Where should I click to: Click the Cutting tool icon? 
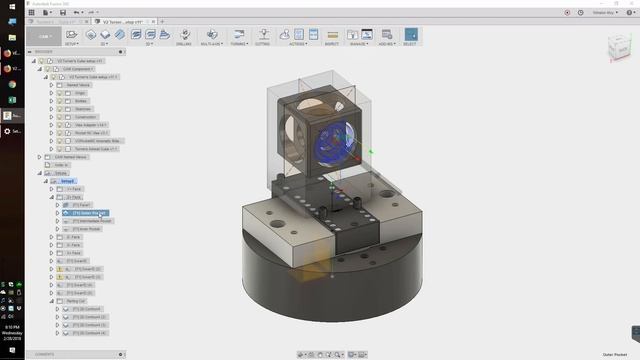(264, 34)
